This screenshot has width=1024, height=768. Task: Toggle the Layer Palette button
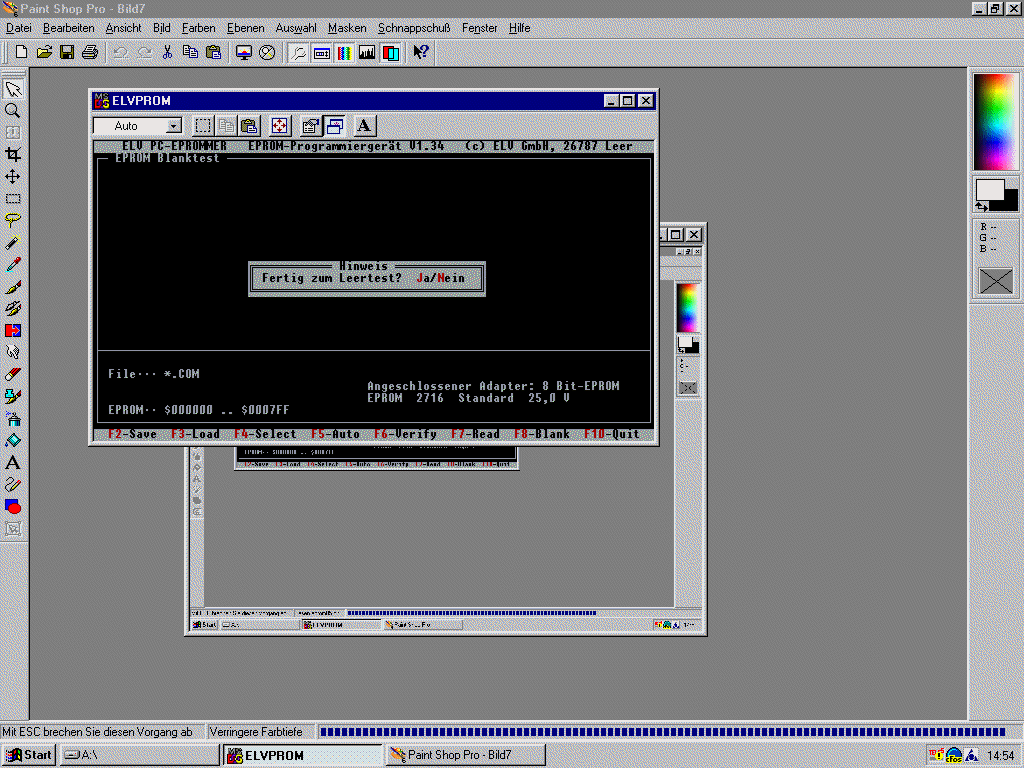coord(391,52)
